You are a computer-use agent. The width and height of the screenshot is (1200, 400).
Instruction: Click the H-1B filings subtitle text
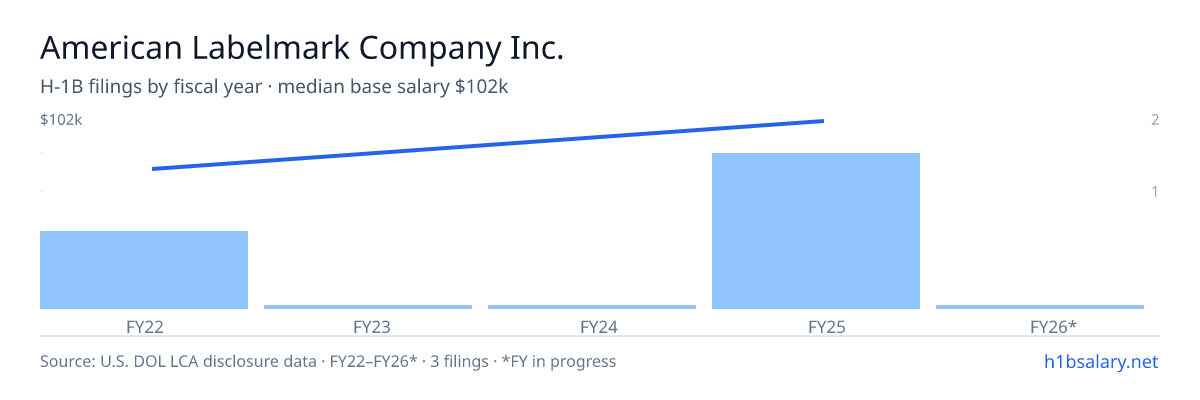point(274,87)
